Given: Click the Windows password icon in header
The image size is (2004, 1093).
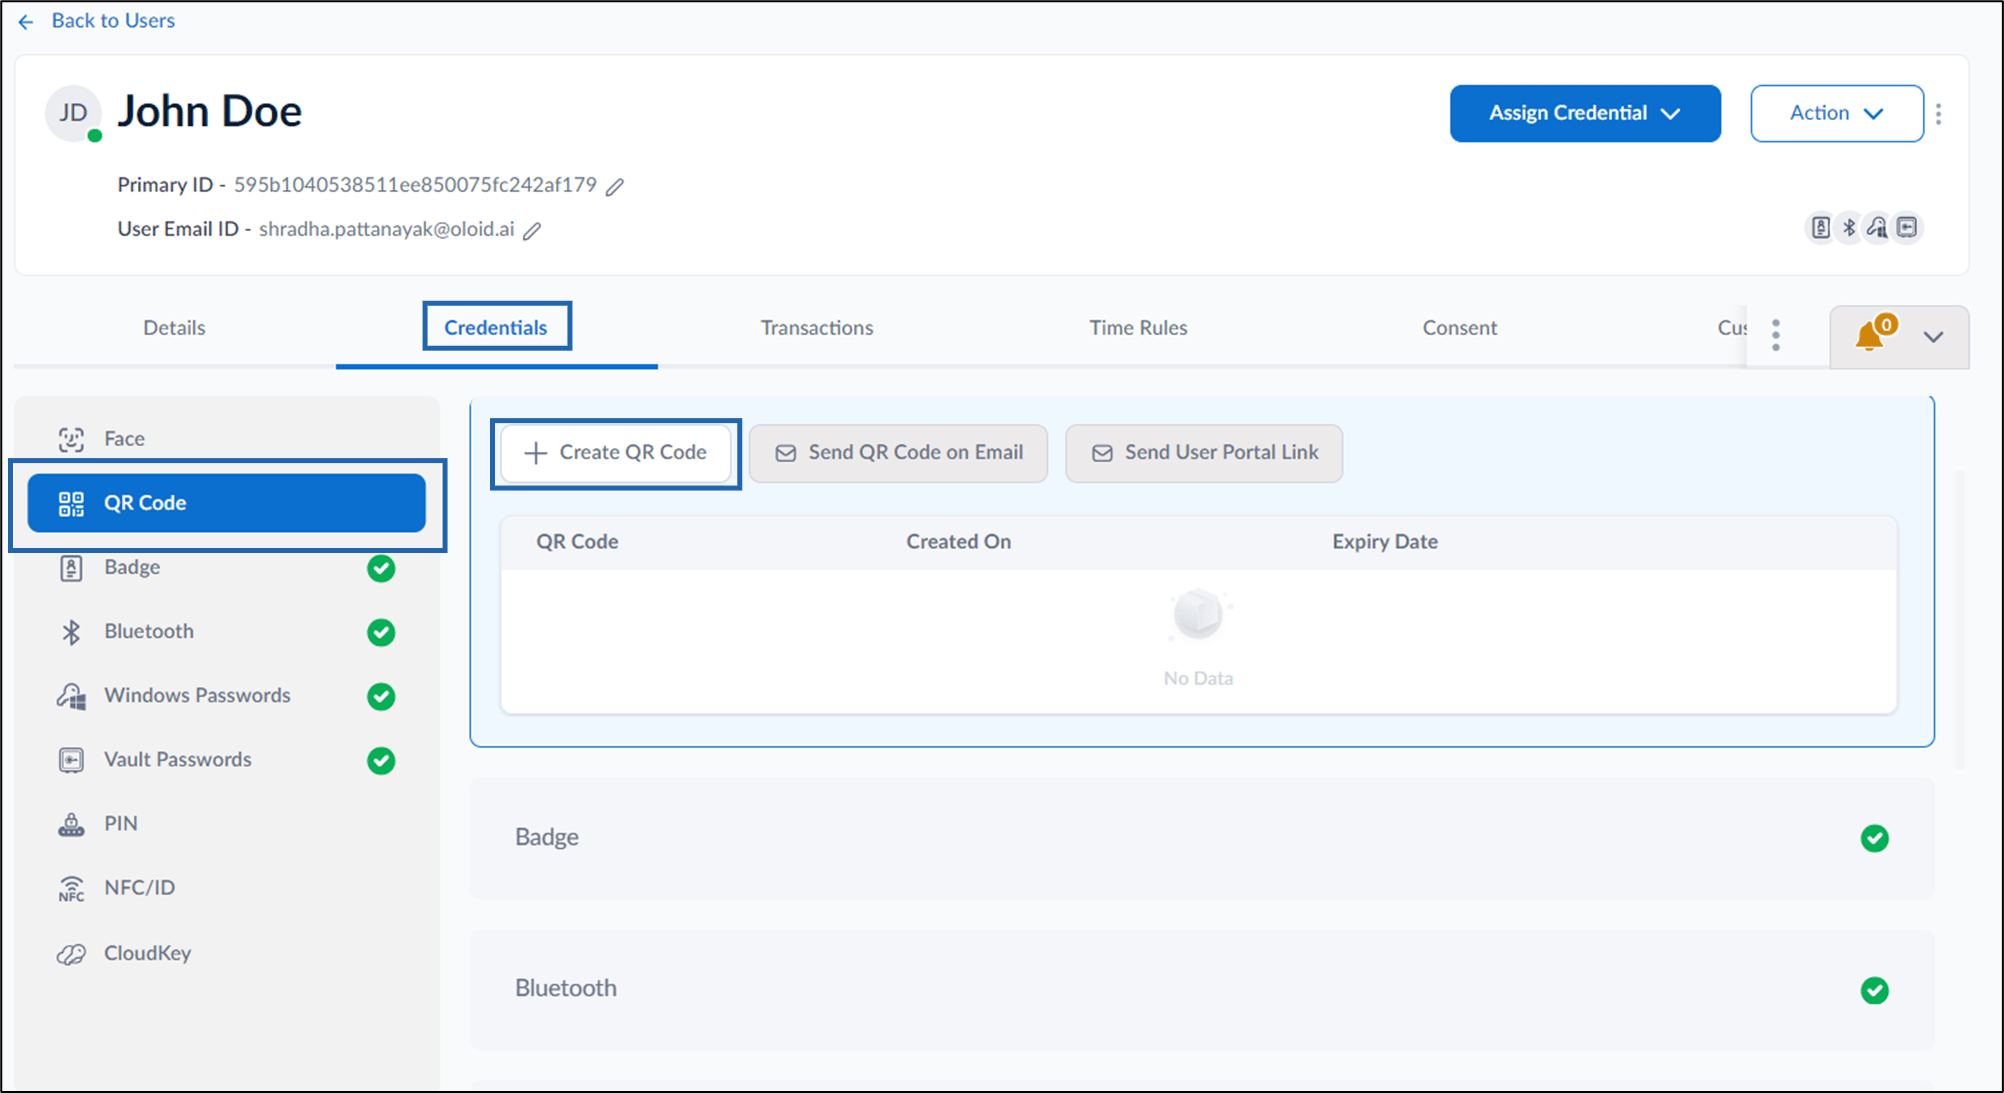Looking at the screenshot, I should (1878, 228).
